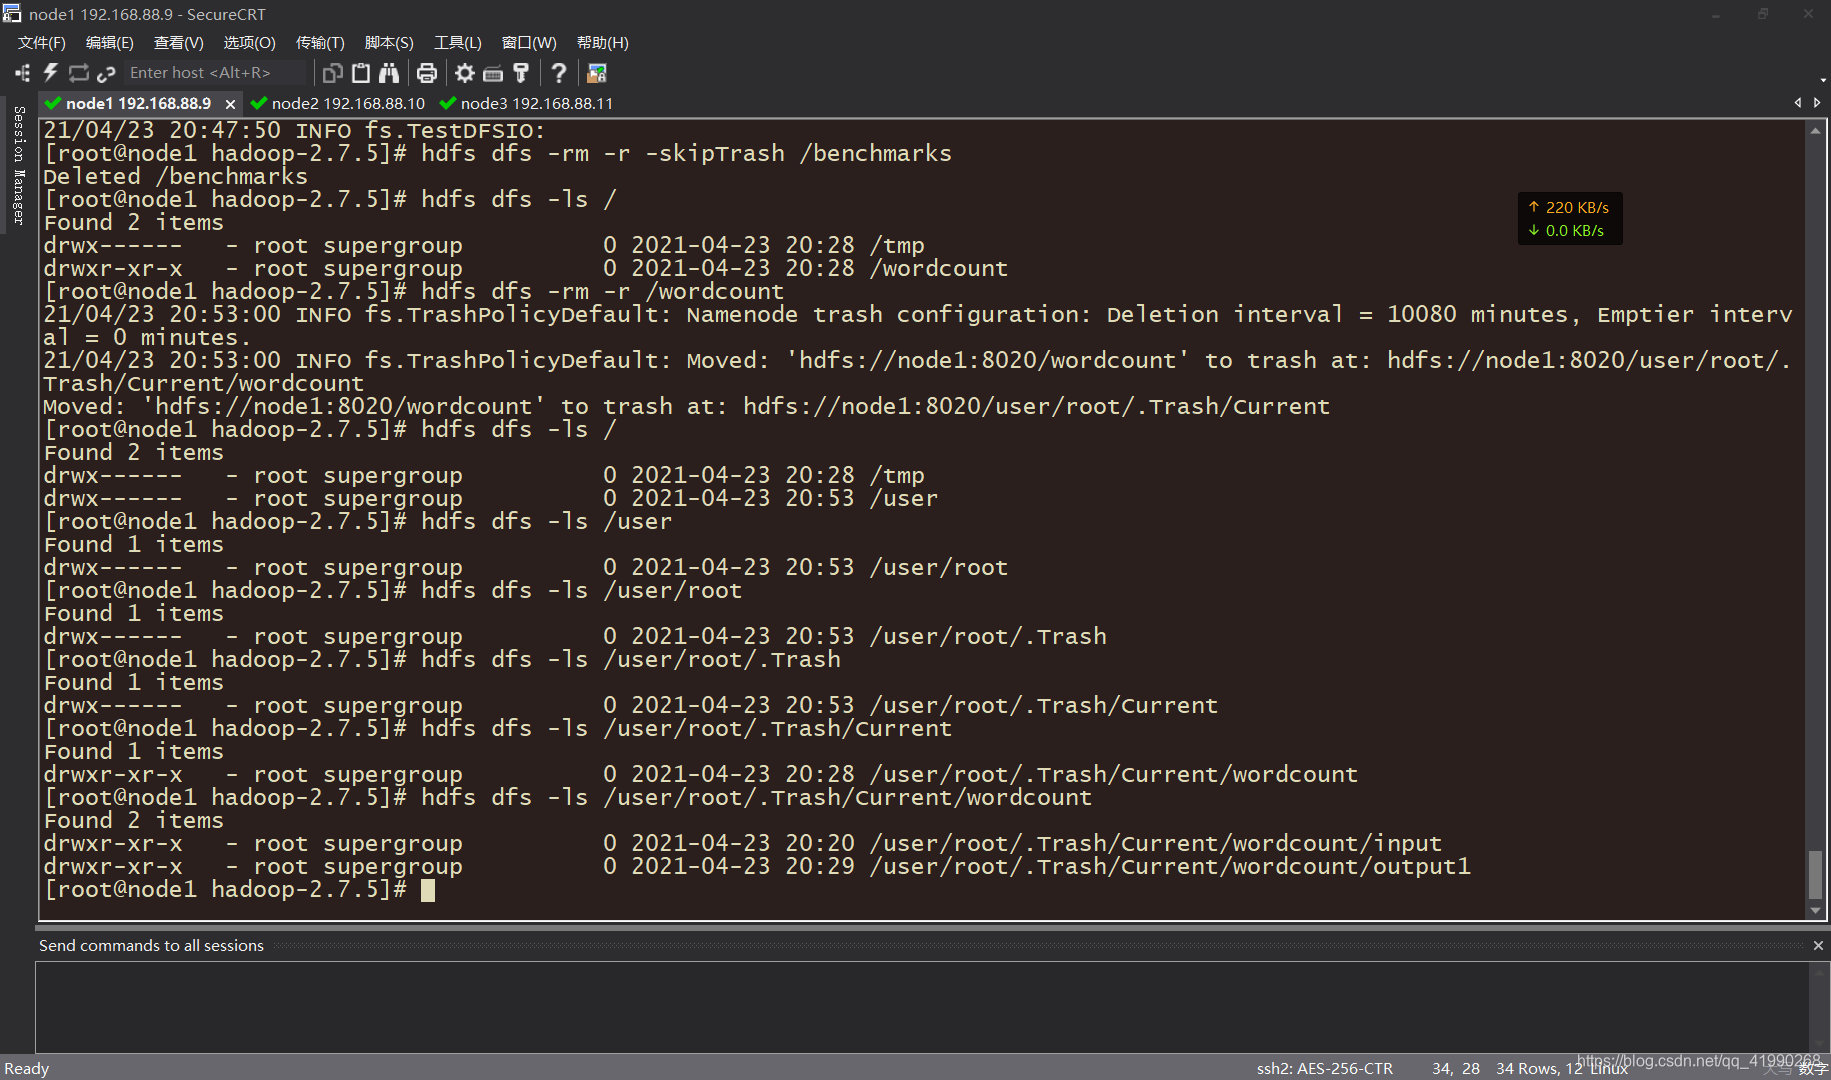Image resolution: width=1831 pixels, height=1080 pixels.
Task: Click the Reconnect session icon
Action: coord(79,73)
